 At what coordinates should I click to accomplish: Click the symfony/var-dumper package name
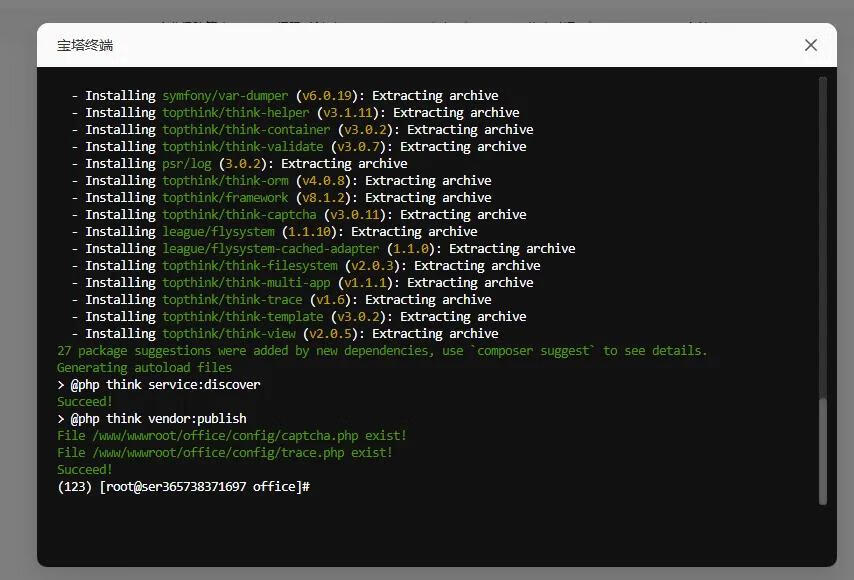225,95
